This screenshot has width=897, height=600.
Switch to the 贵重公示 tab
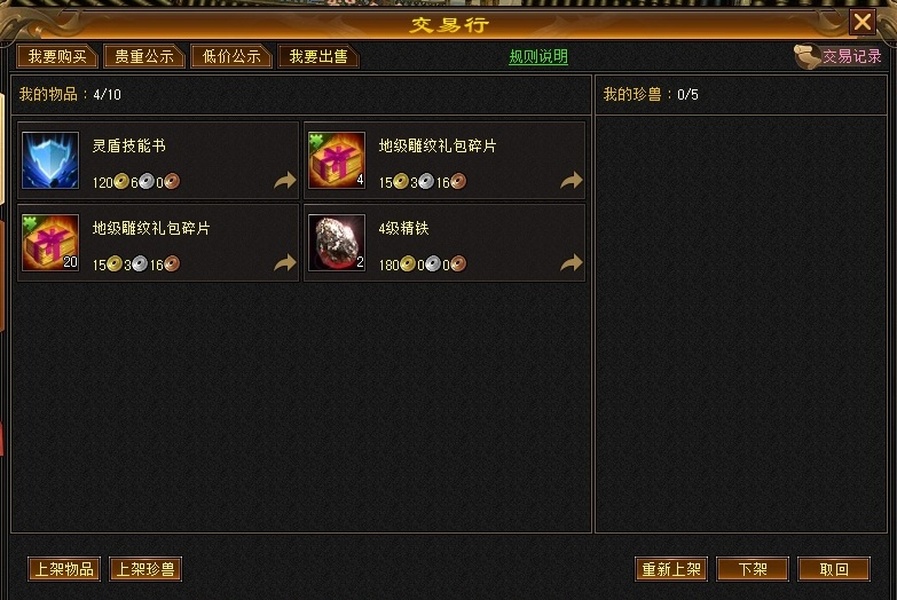(144, 56)
